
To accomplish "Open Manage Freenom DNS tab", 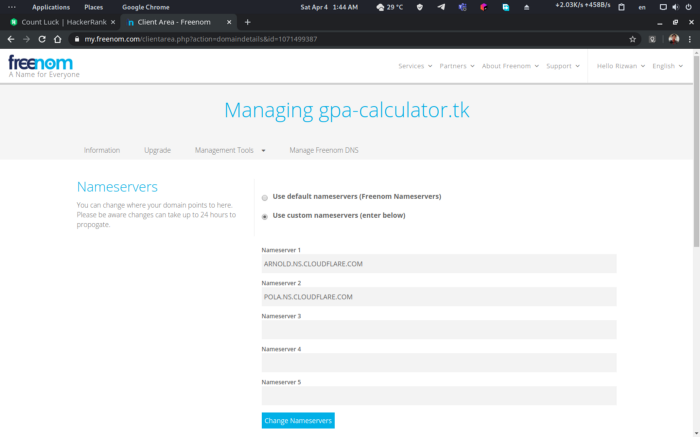I will coord(324,150).
